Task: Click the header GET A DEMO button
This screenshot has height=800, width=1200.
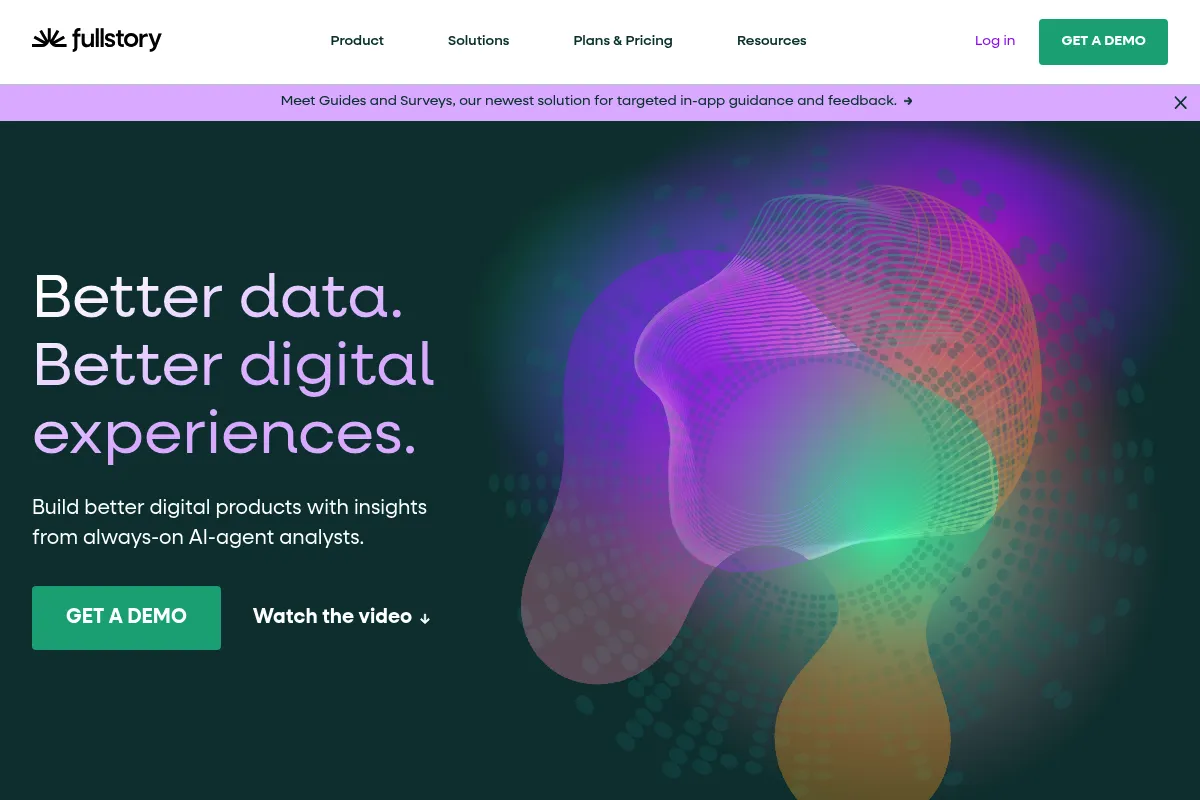Action: click(1103, 42)
